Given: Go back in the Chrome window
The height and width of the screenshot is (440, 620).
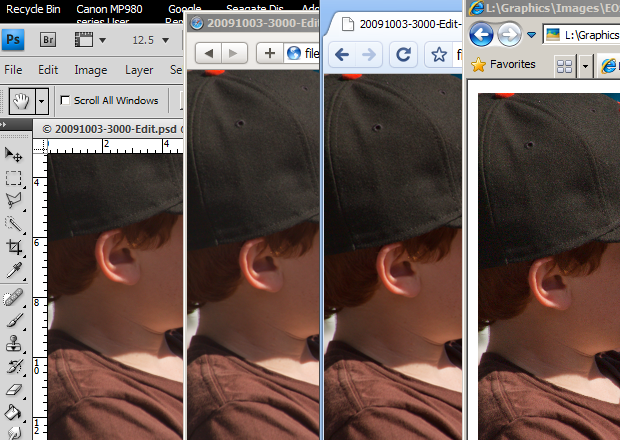Looking at the screenshot, I should pos(342,54).
